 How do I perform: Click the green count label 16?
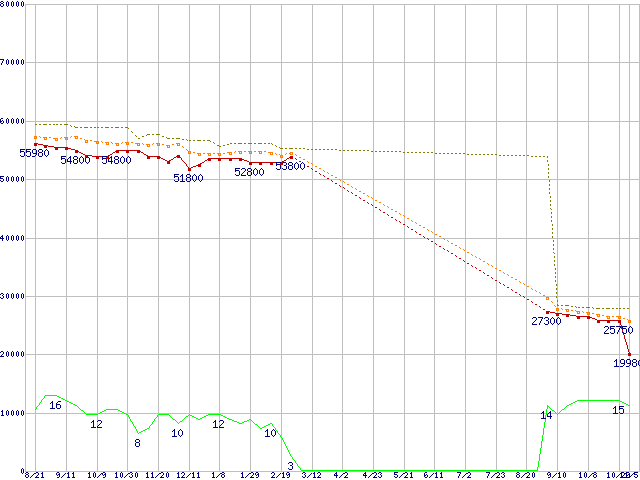55,405
